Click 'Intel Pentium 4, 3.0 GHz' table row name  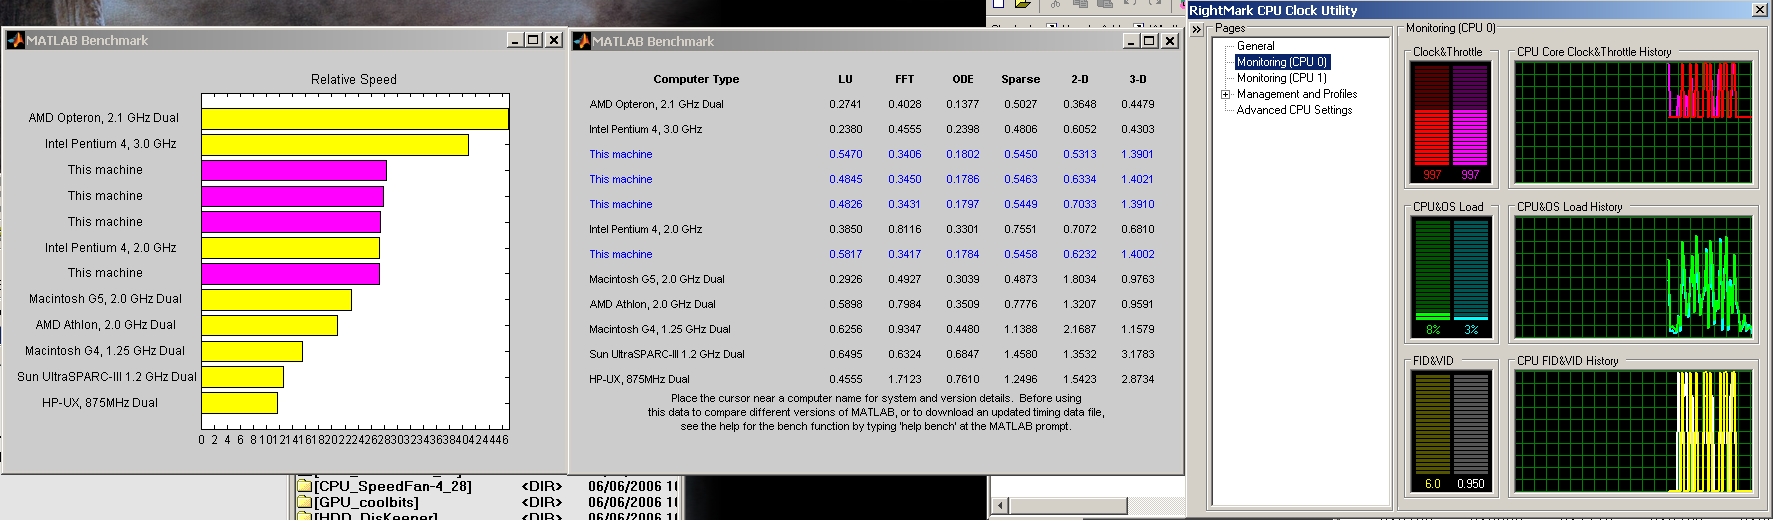(x=645, y=129)
